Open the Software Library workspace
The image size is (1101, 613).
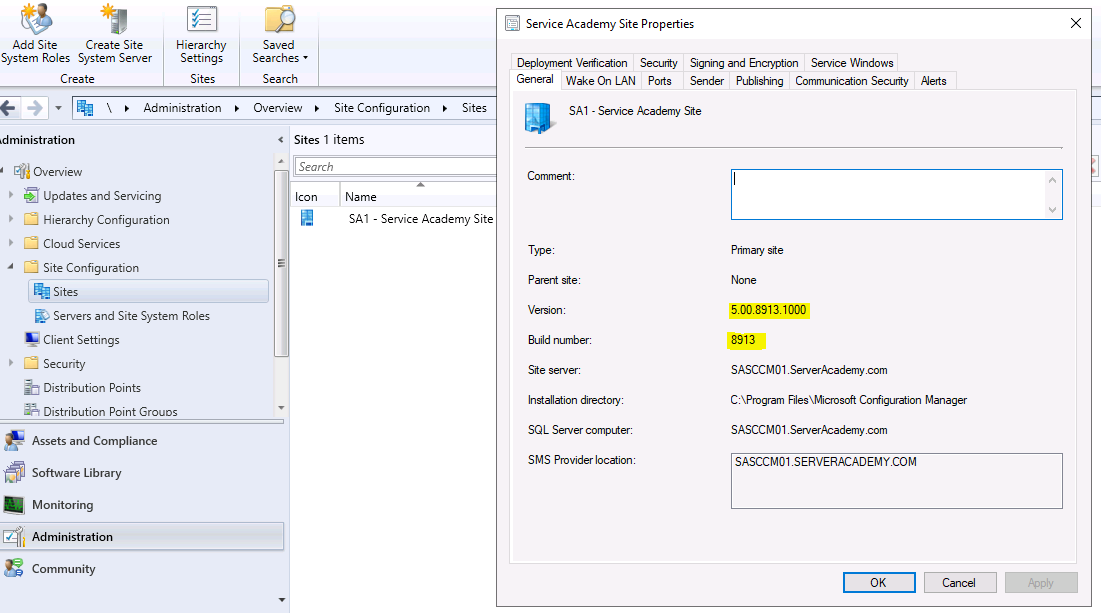[x=76, y=473]
